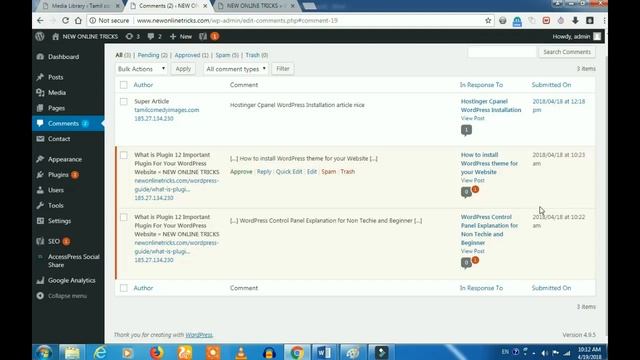Open Posts in the sidebar
Screen dimensions: 640x360
(x=55, y=77)
